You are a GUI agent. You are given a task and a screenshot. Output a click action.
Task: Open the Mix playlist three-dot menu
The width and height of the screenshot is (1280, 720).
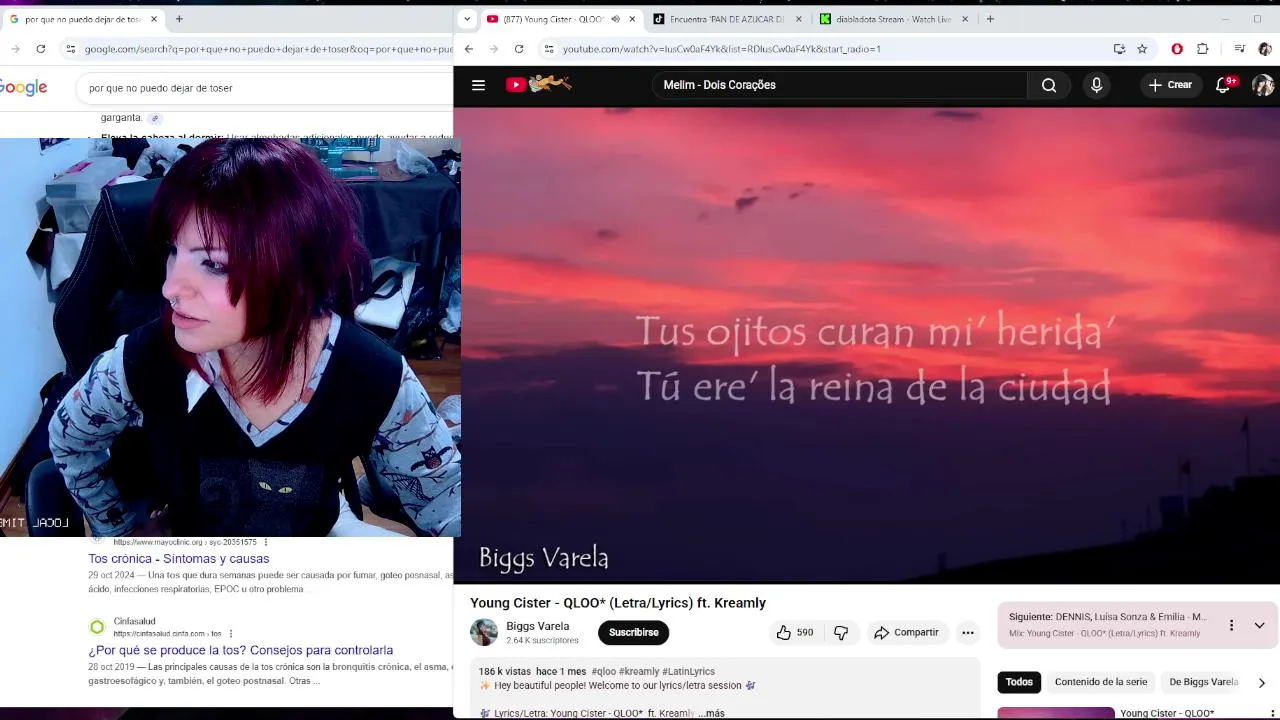click(x=1231, y=625)
